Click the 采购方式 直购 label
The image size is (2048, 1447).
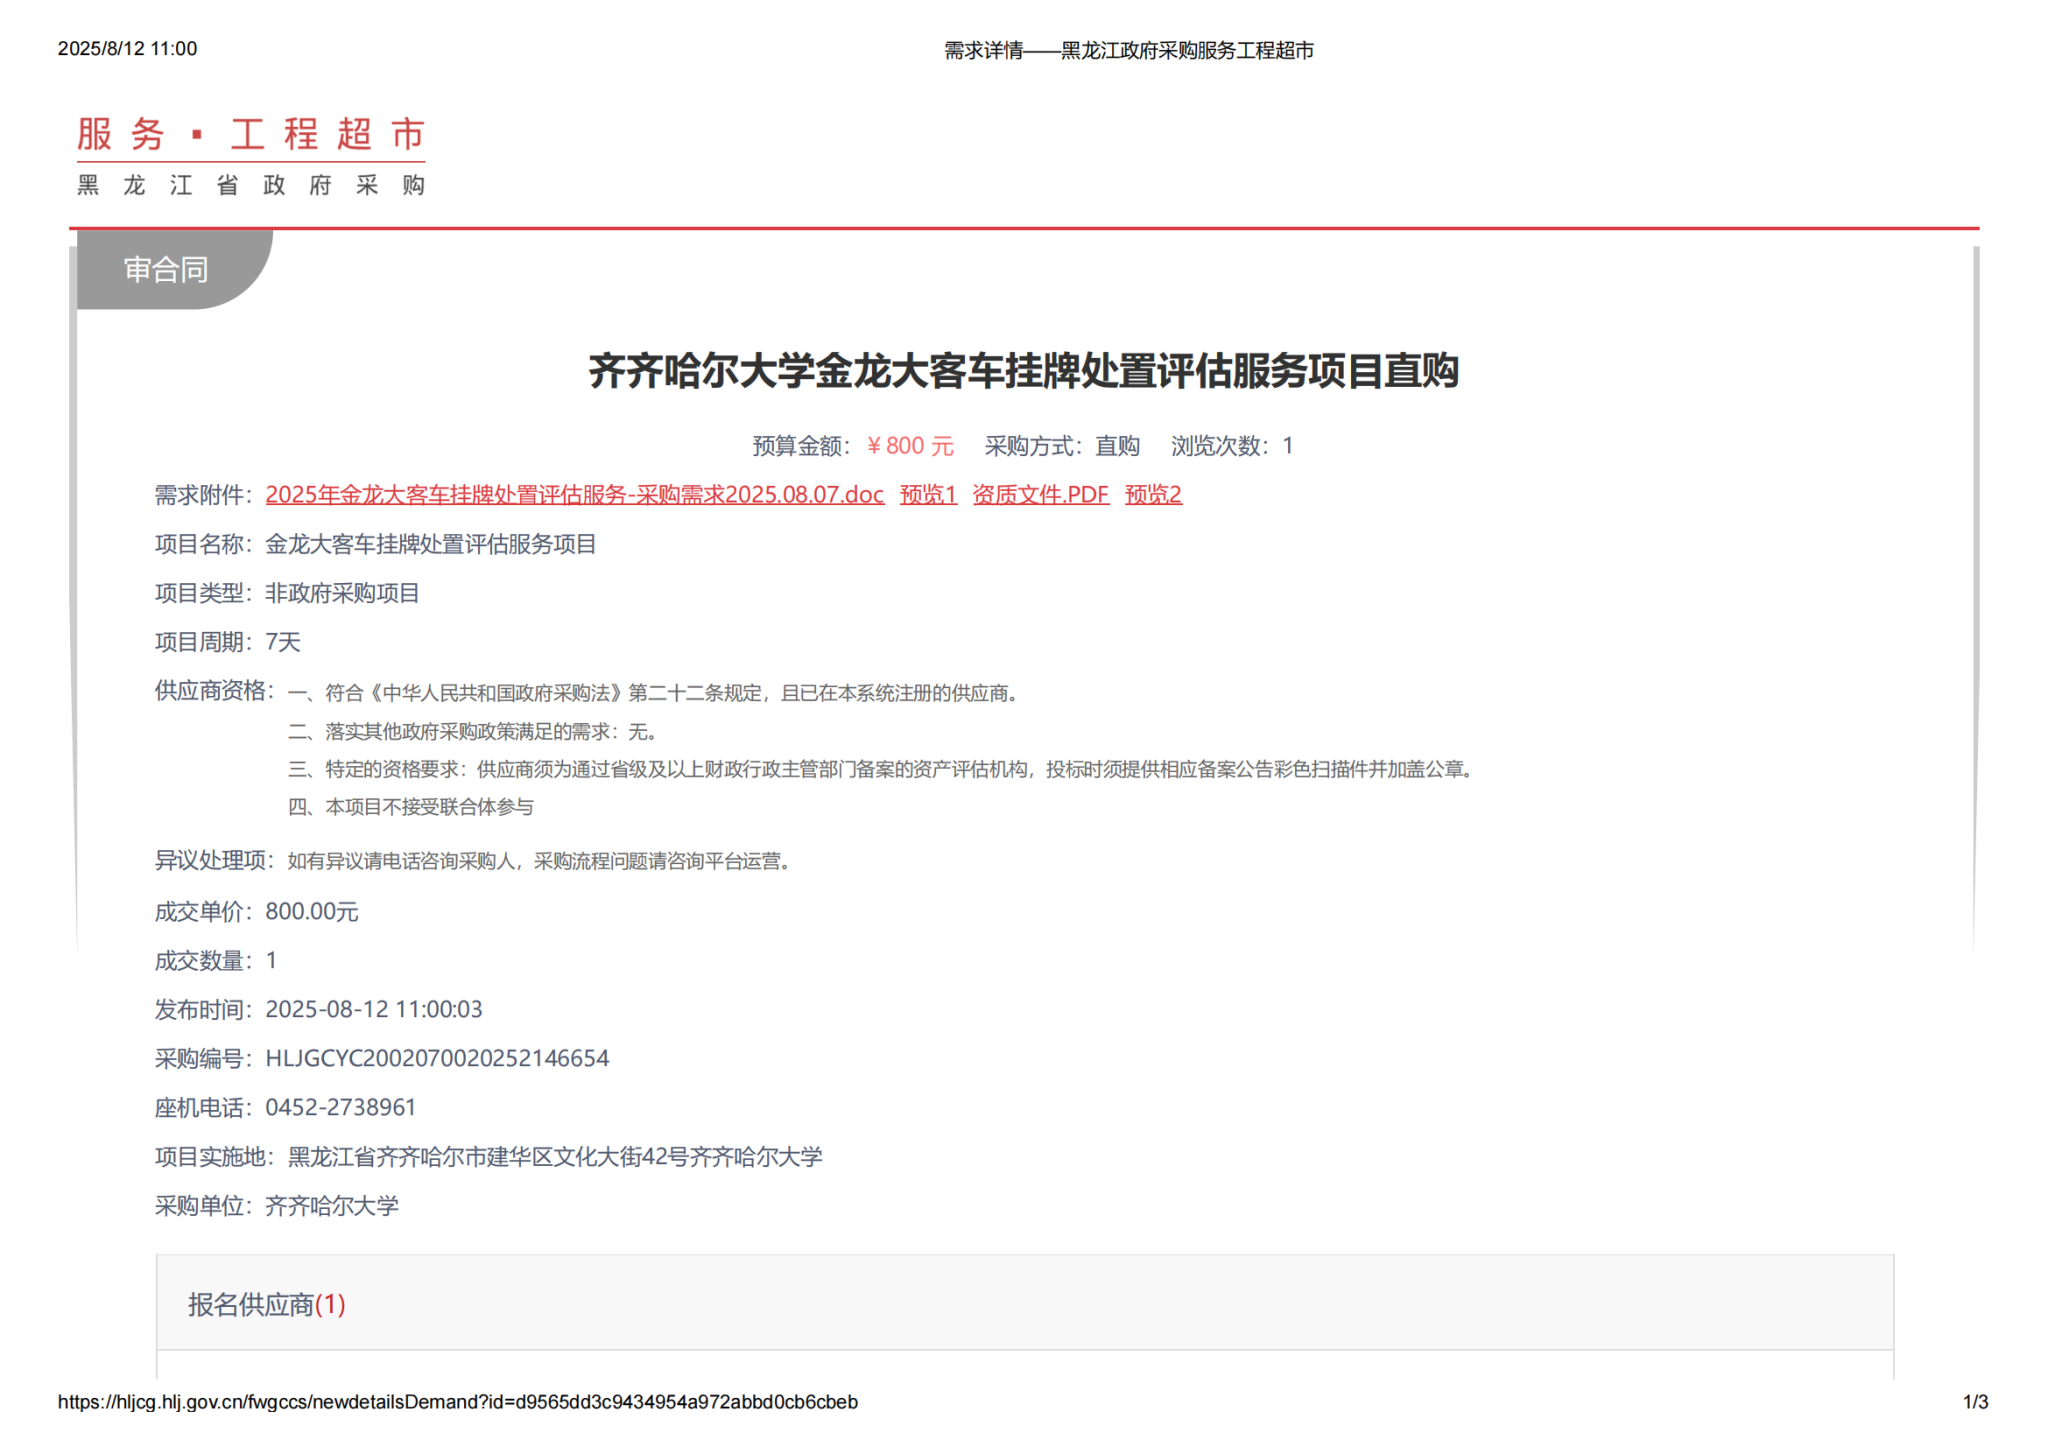point(1062,446)
